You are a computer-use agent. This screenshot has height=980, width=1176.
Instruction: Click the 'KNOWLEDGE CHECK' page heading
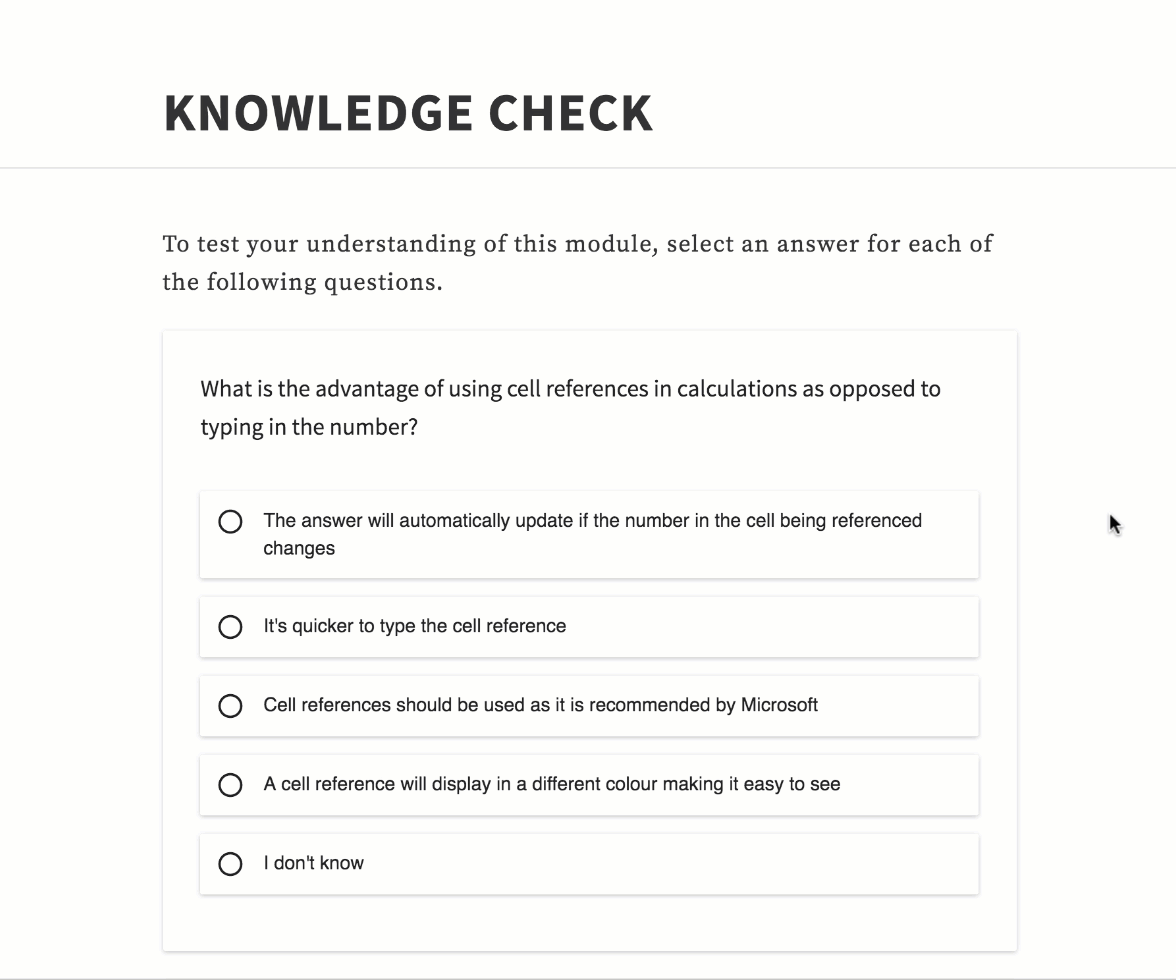[408, 113]
